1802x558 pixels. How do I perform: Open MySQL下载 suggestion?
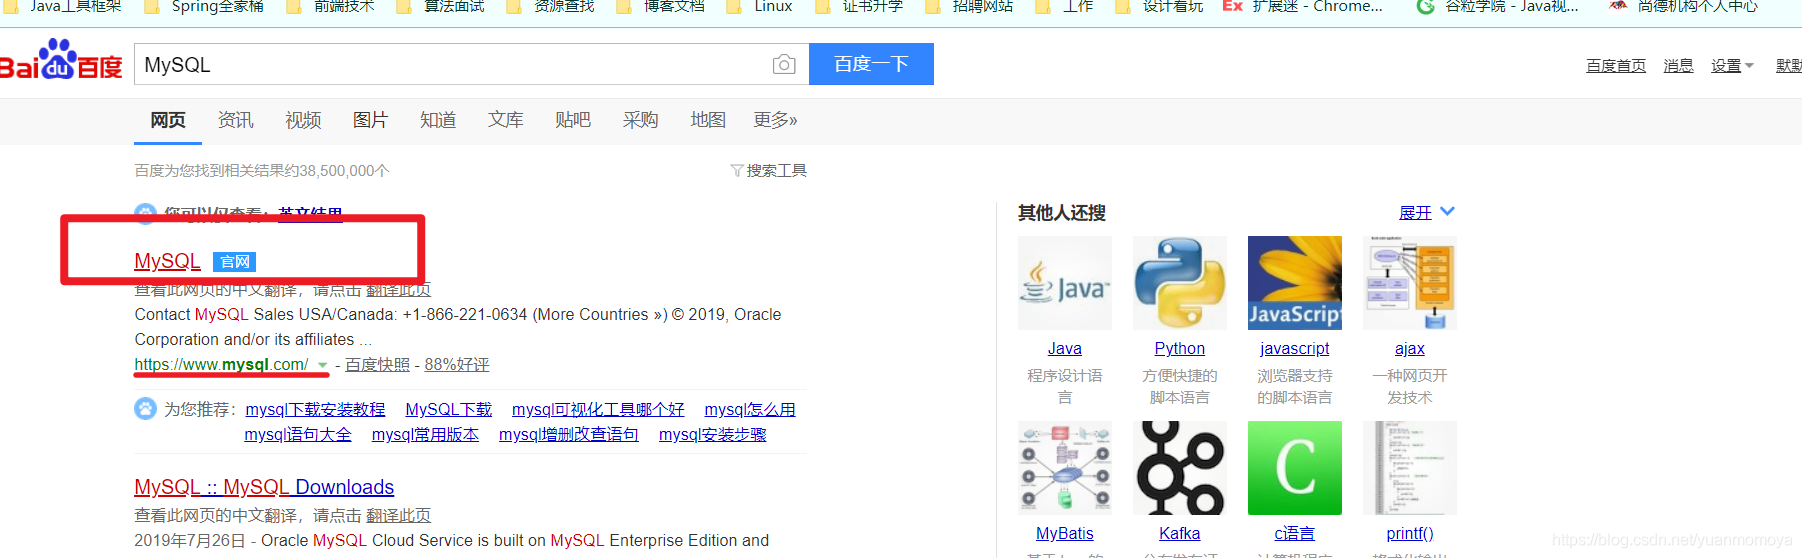click(449, 410)
